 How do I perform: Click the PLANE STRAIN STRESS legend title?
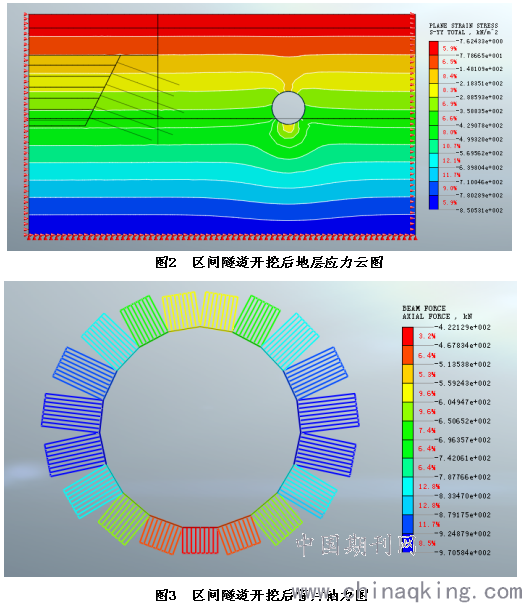click(464, 25)
